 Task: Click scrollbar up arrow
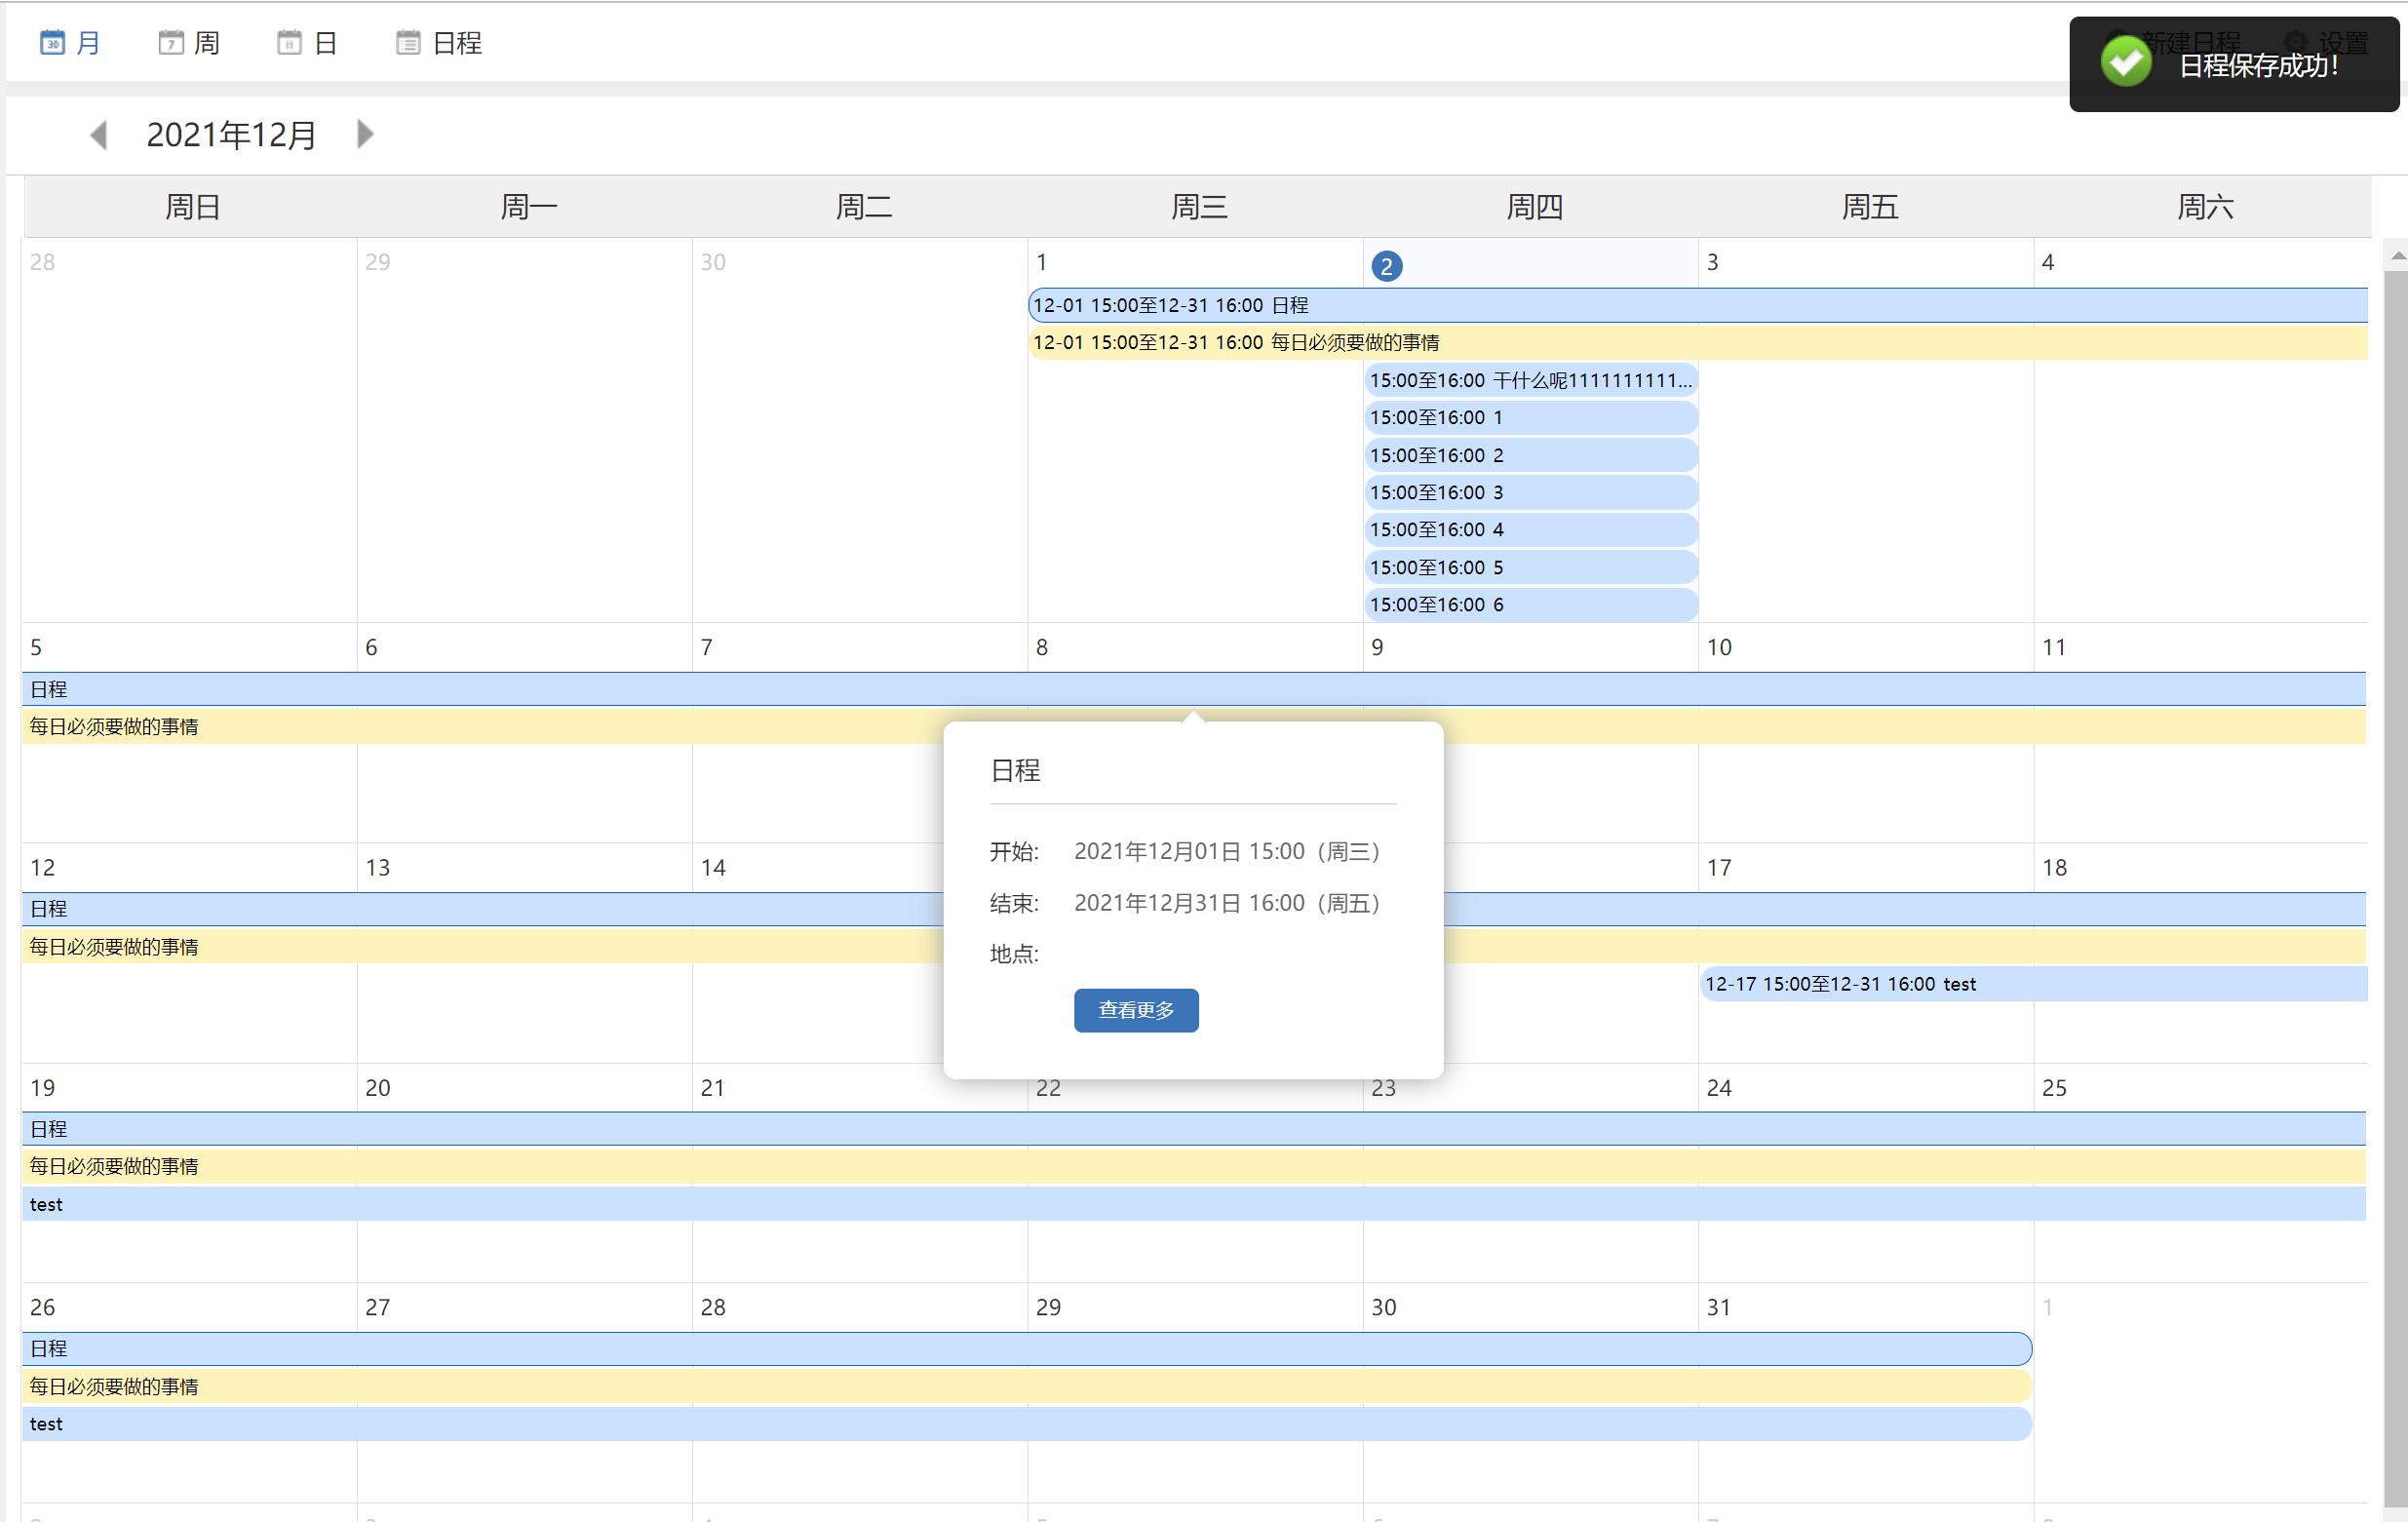tap(2397, 257)
